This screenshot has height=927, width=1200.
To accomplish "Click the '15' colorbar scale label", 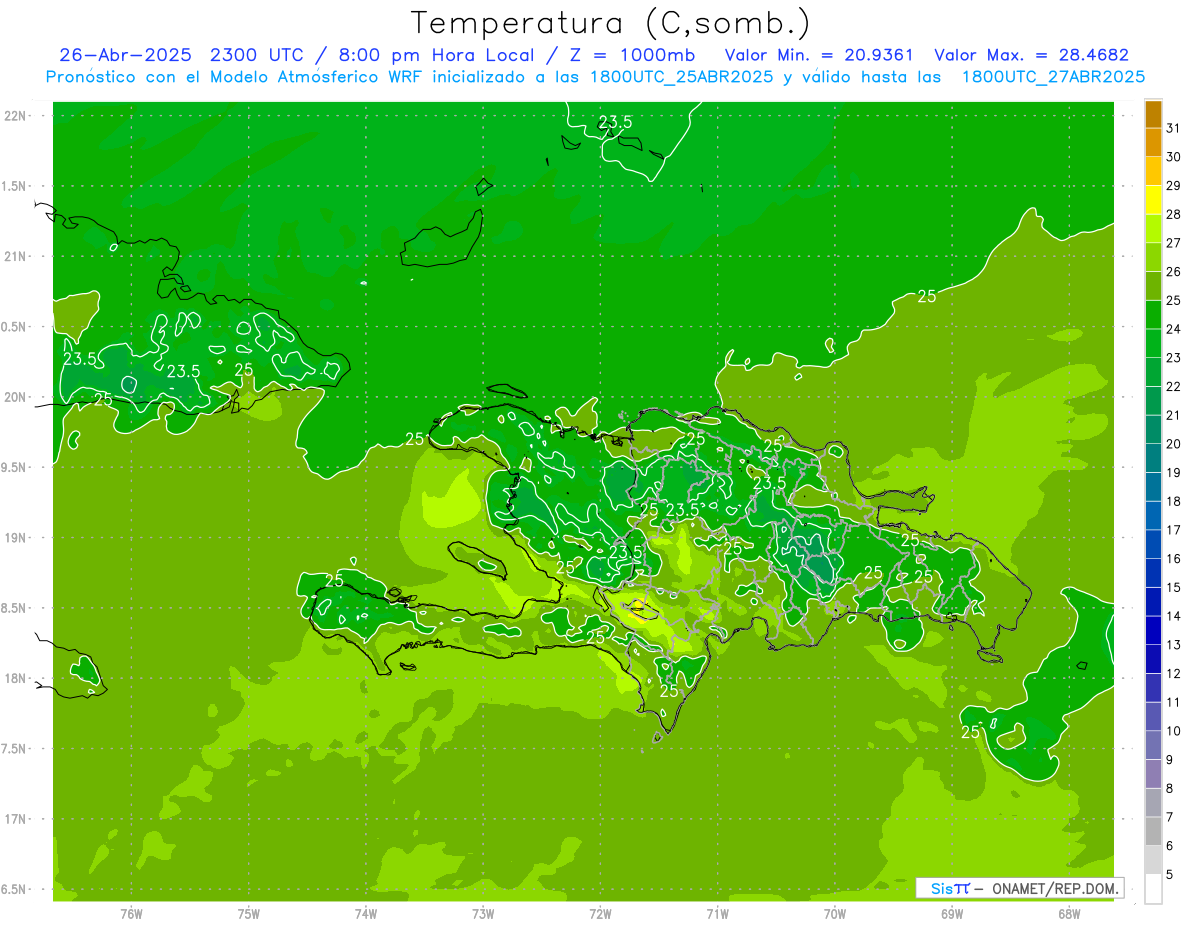I will [x=1174, y=587].
